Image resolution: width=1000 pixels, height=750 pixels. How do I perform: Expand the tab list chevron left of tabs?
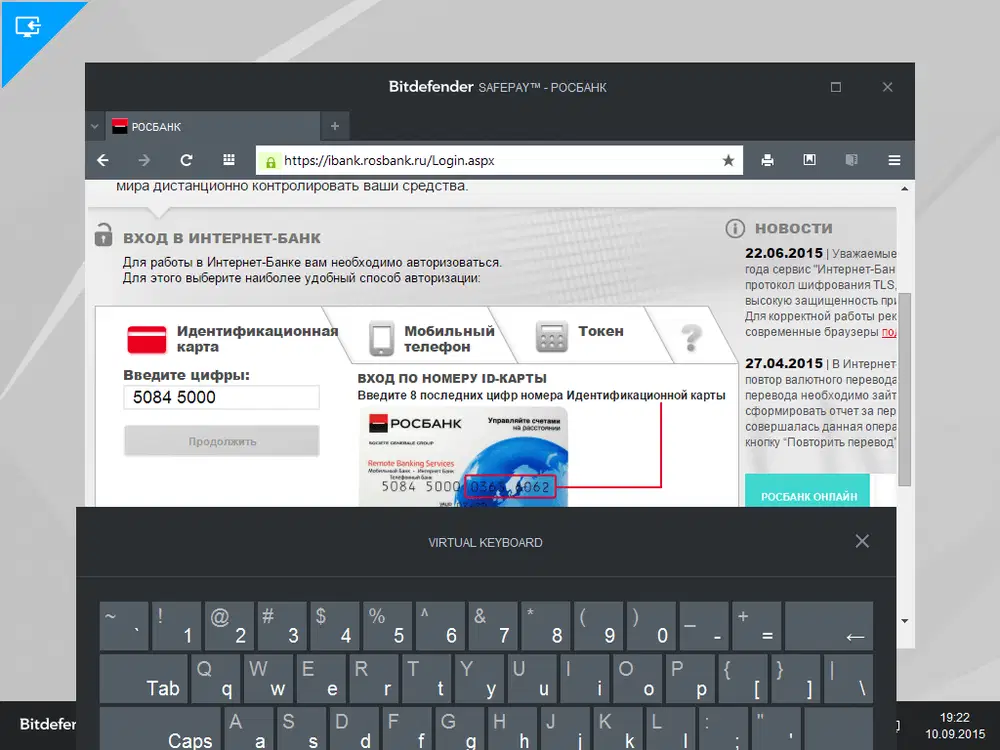[x=95, y=126]
